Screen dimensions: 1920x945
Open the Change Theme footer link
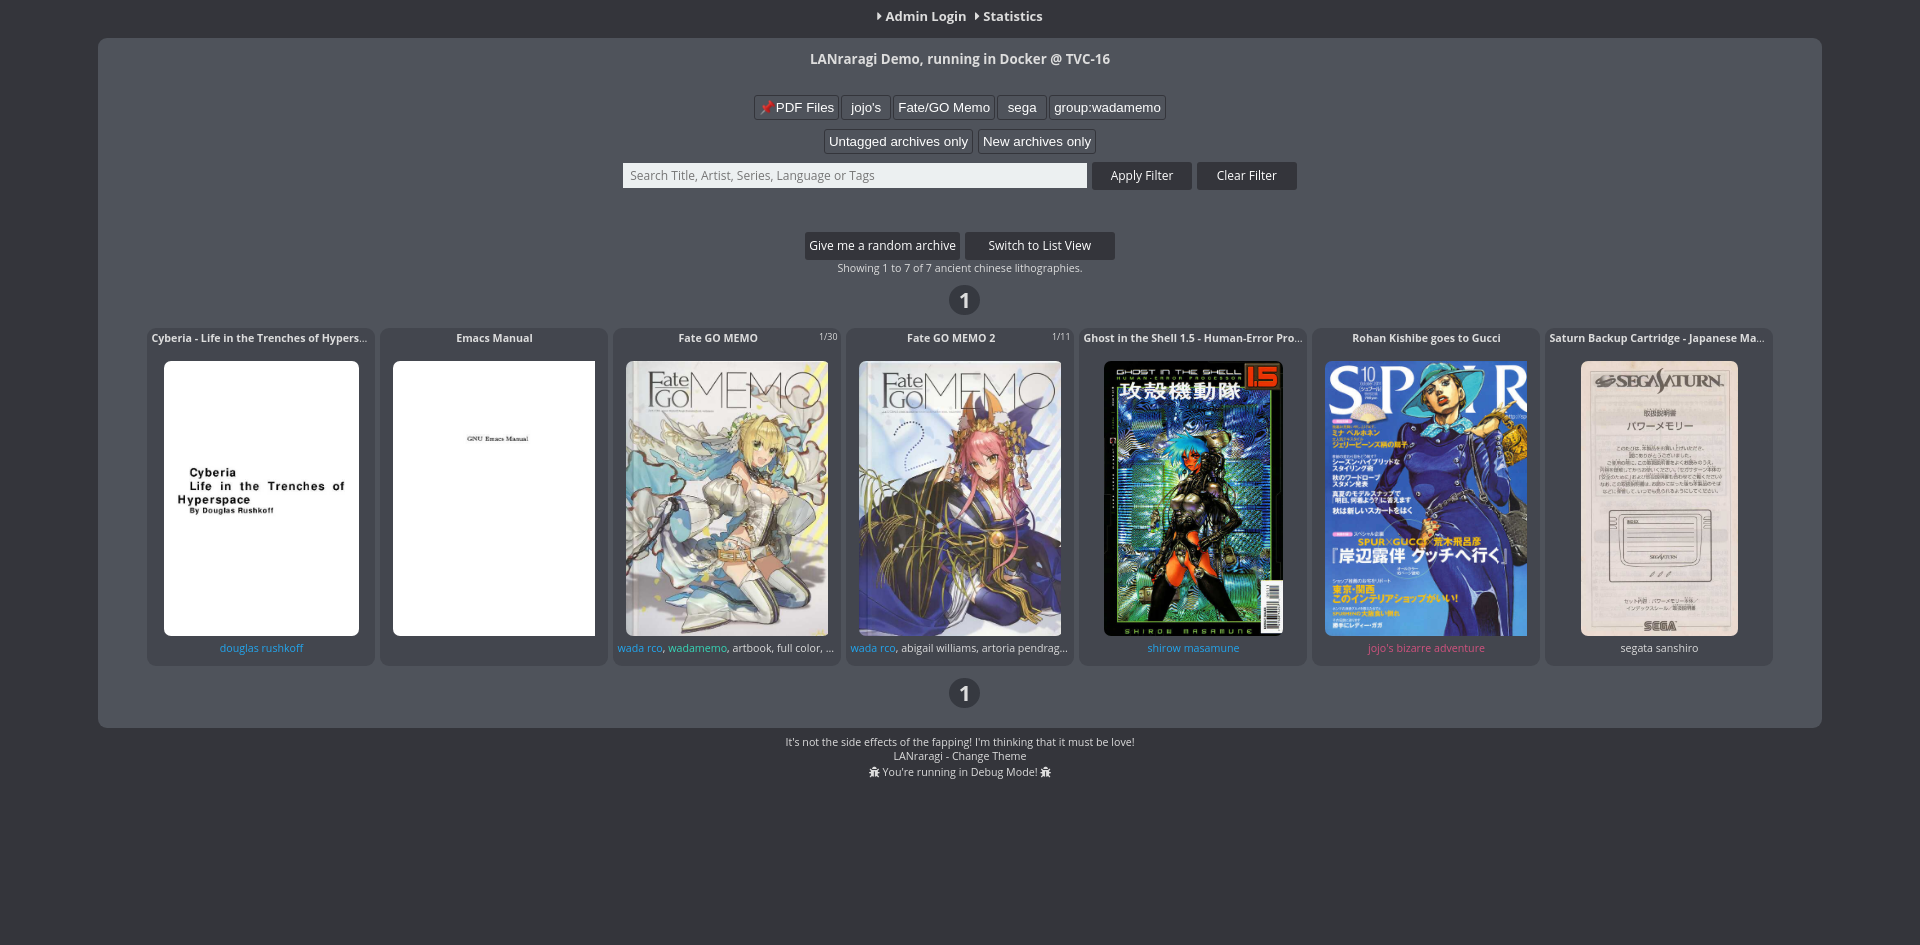989,756
